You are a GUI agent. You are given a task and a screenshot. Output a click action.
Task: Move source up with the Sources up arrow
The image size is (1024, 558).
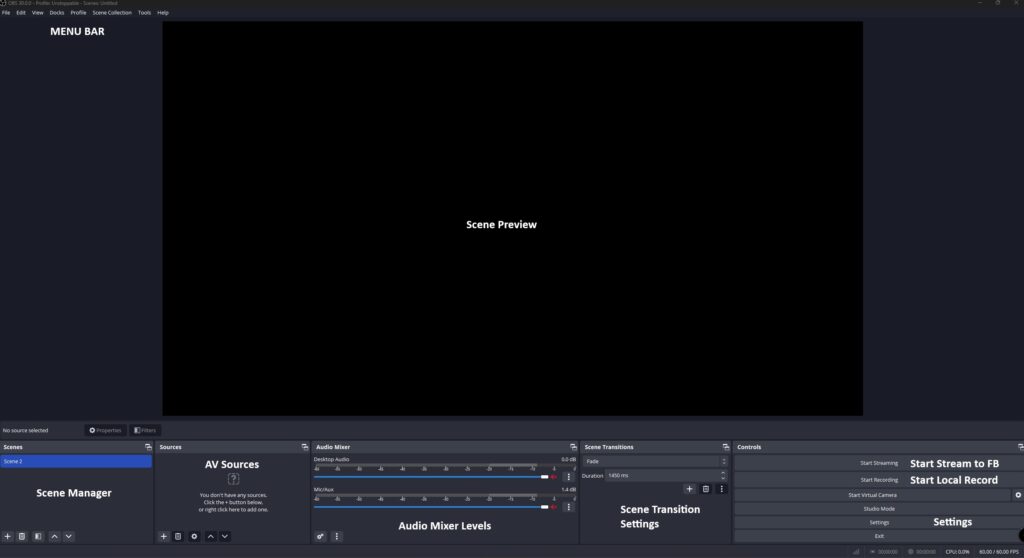pyautogui.click(x=210, y=536)
